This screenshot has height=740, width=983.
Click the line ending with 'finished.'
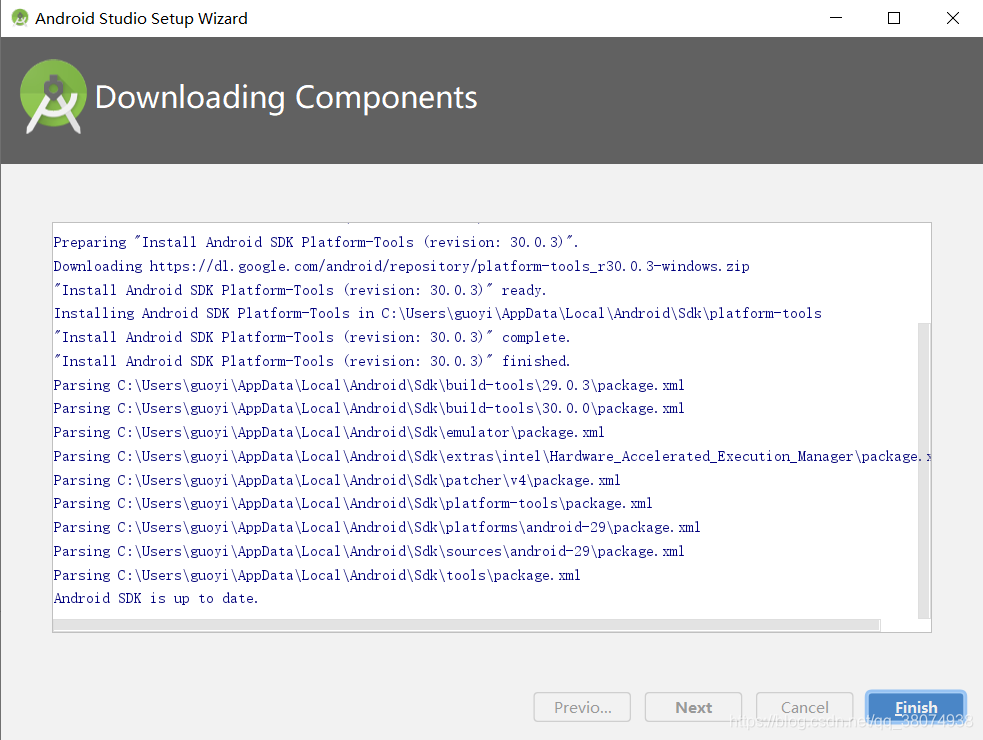[x=312, y=361]
